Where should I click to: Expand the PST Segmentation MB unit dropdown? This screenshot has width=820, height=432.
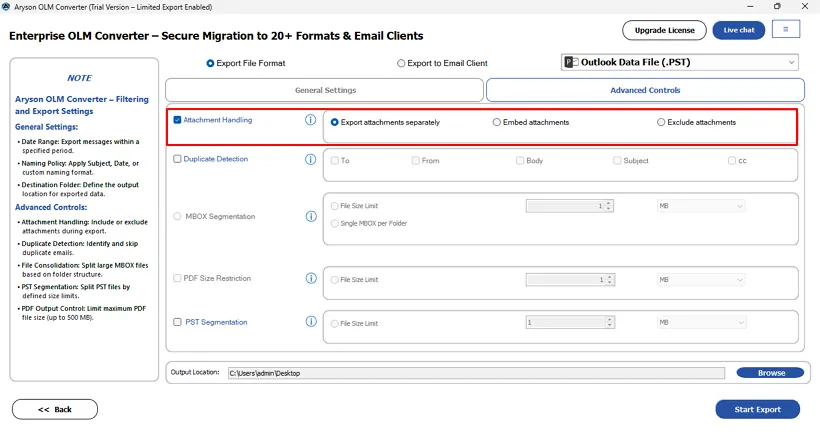click(x=700, y=323)
